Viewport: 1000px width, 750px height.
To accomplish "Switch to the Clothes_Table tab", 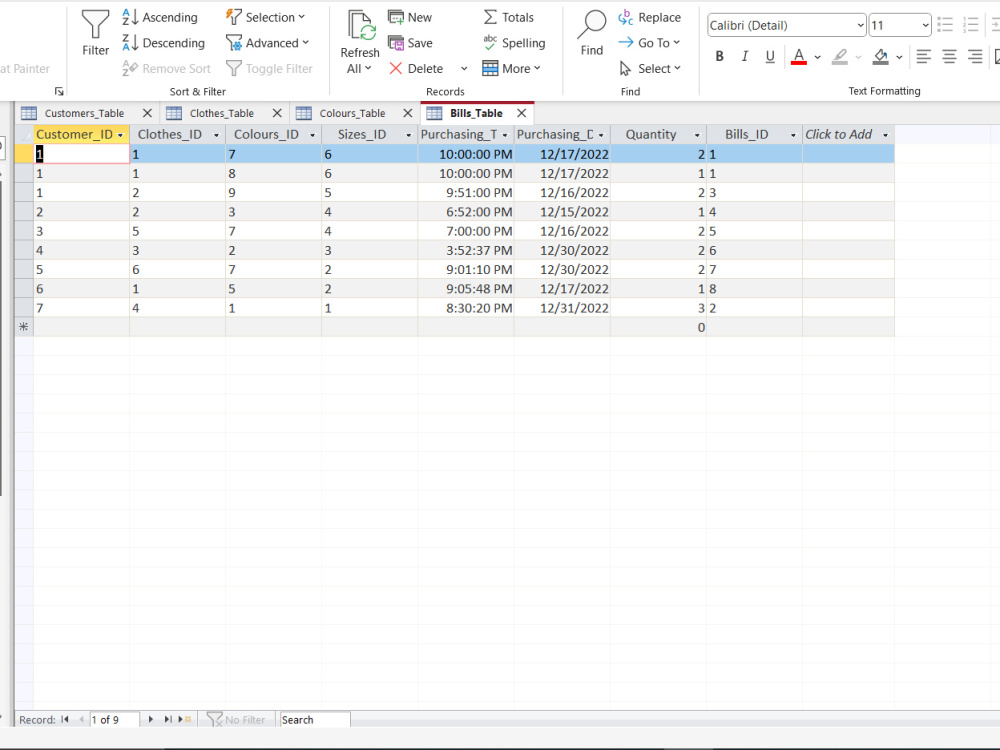I will tap(221, 113).
